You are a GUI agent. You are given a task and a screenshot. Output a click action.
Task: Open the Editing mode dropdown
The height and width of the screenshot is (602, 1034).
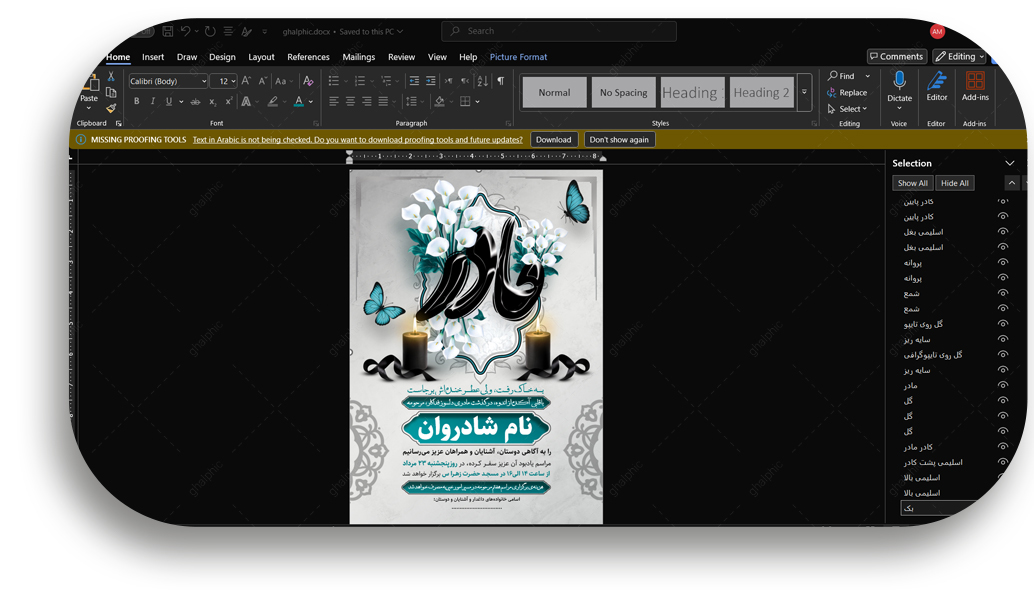(959, 57)
